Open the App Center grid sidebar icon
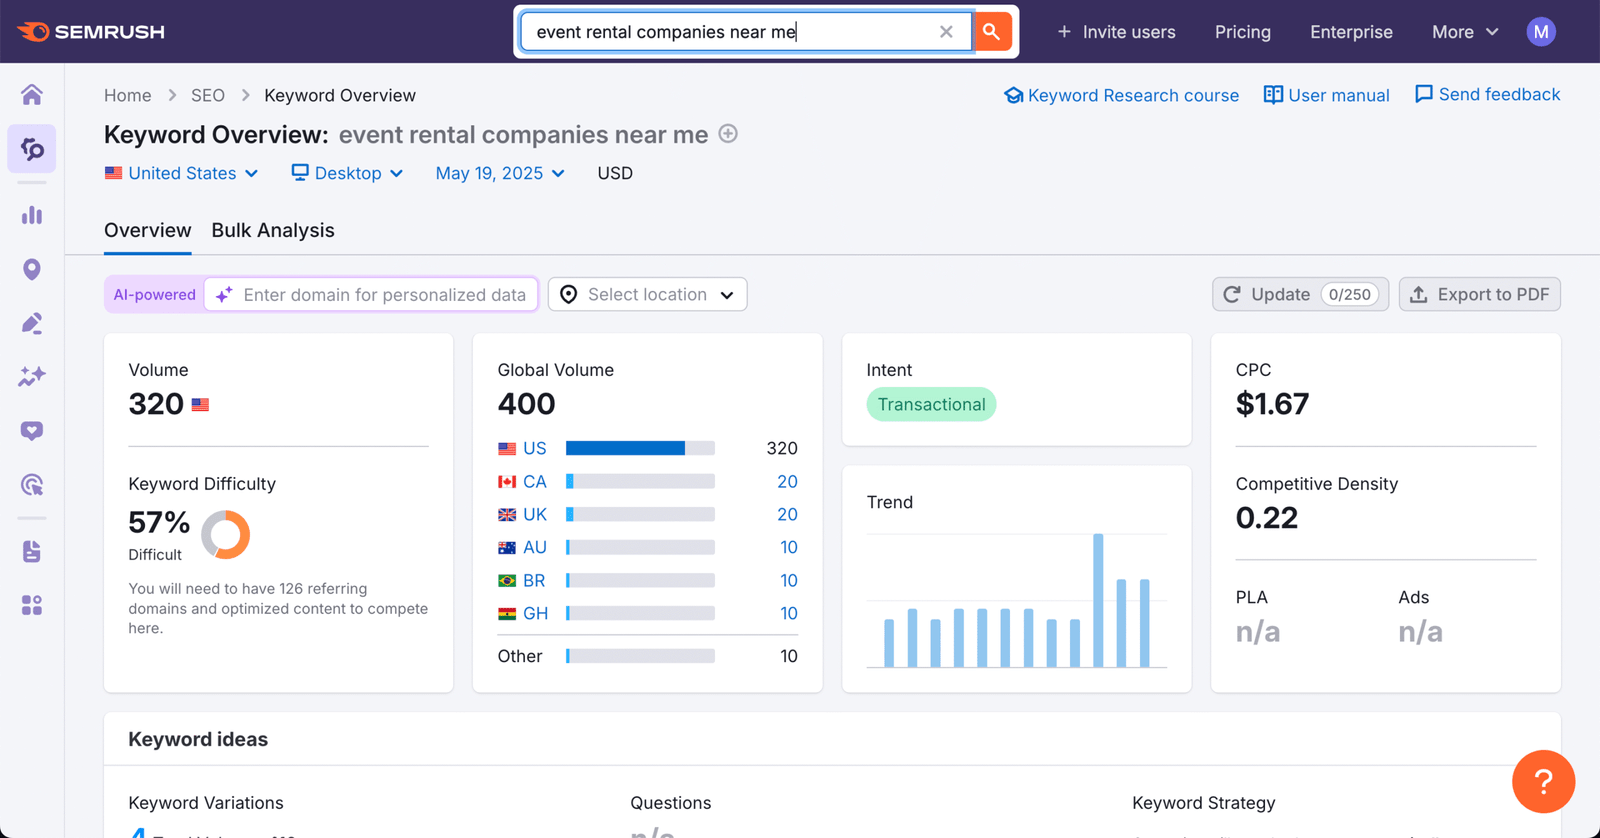Viewport: 1600px width, 838px height. pyautogui.click(x=32, y=605)
